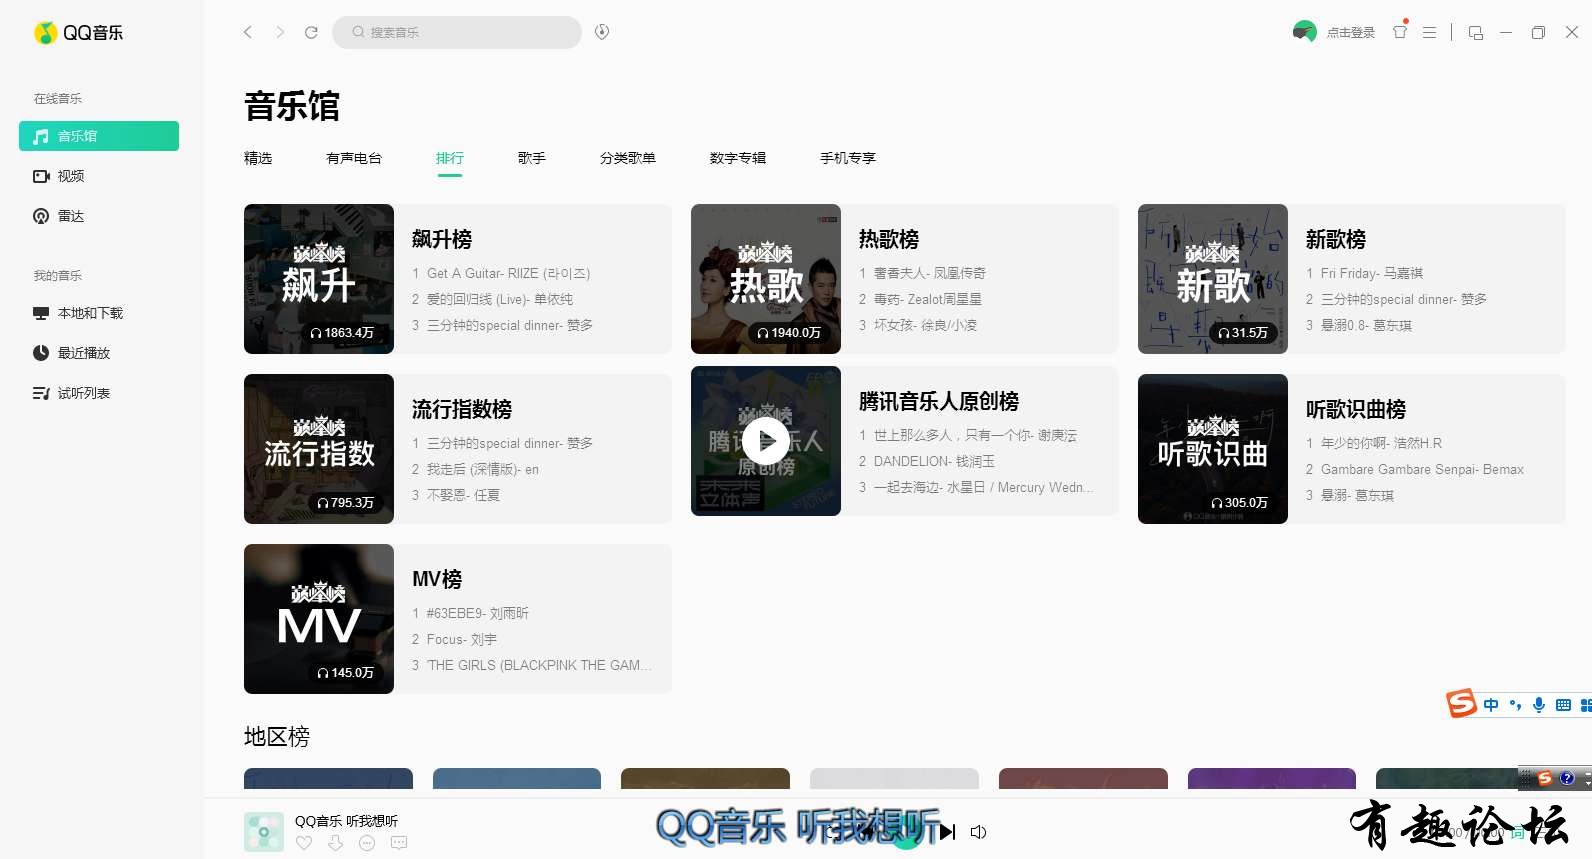Go back with the navigation arrow

point(248,32)
